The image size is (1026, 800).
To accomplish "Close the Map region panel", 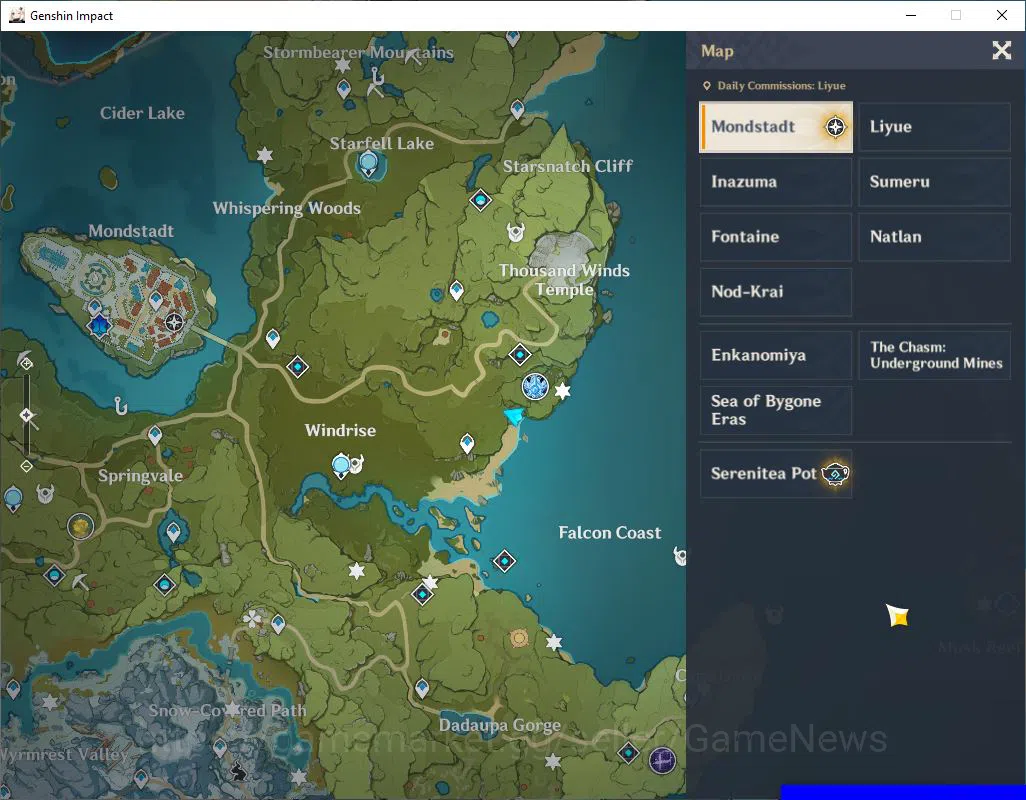I will coord(1001,50).
